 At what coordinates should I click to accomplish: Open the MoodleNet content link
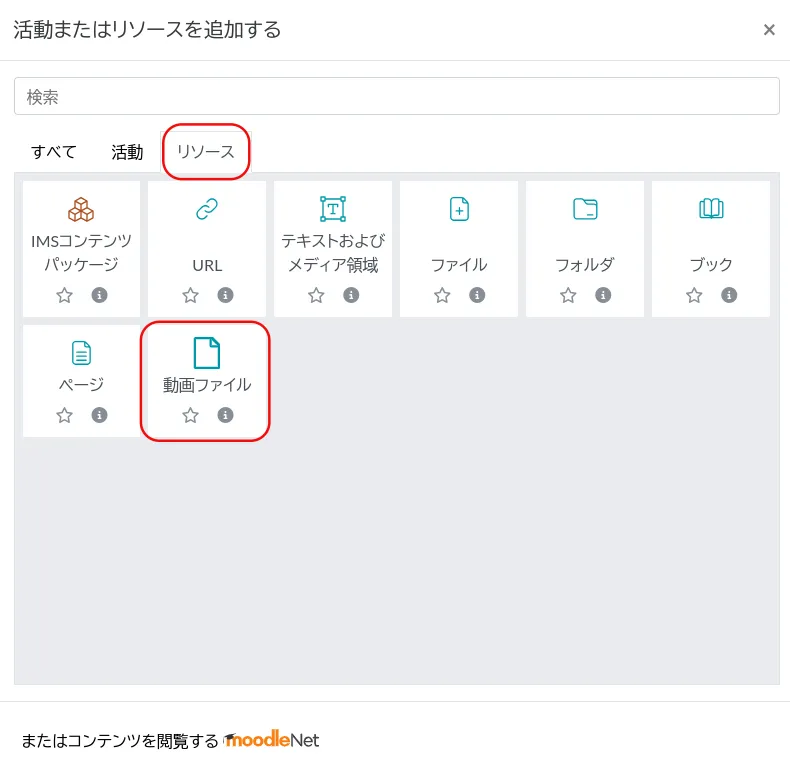(272, 741)
